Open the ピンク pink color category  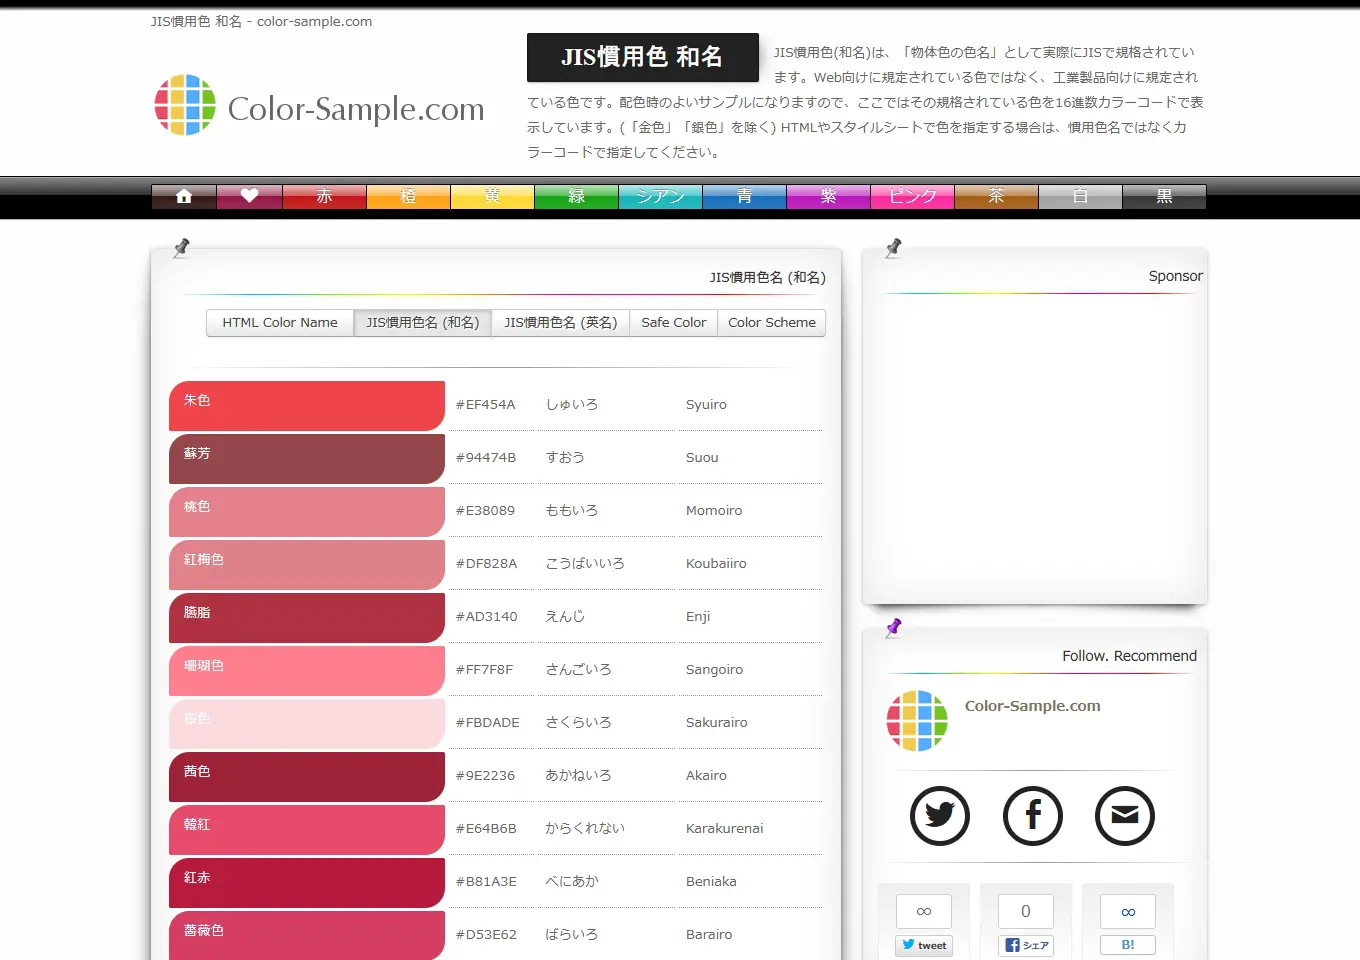click(912, 196)
